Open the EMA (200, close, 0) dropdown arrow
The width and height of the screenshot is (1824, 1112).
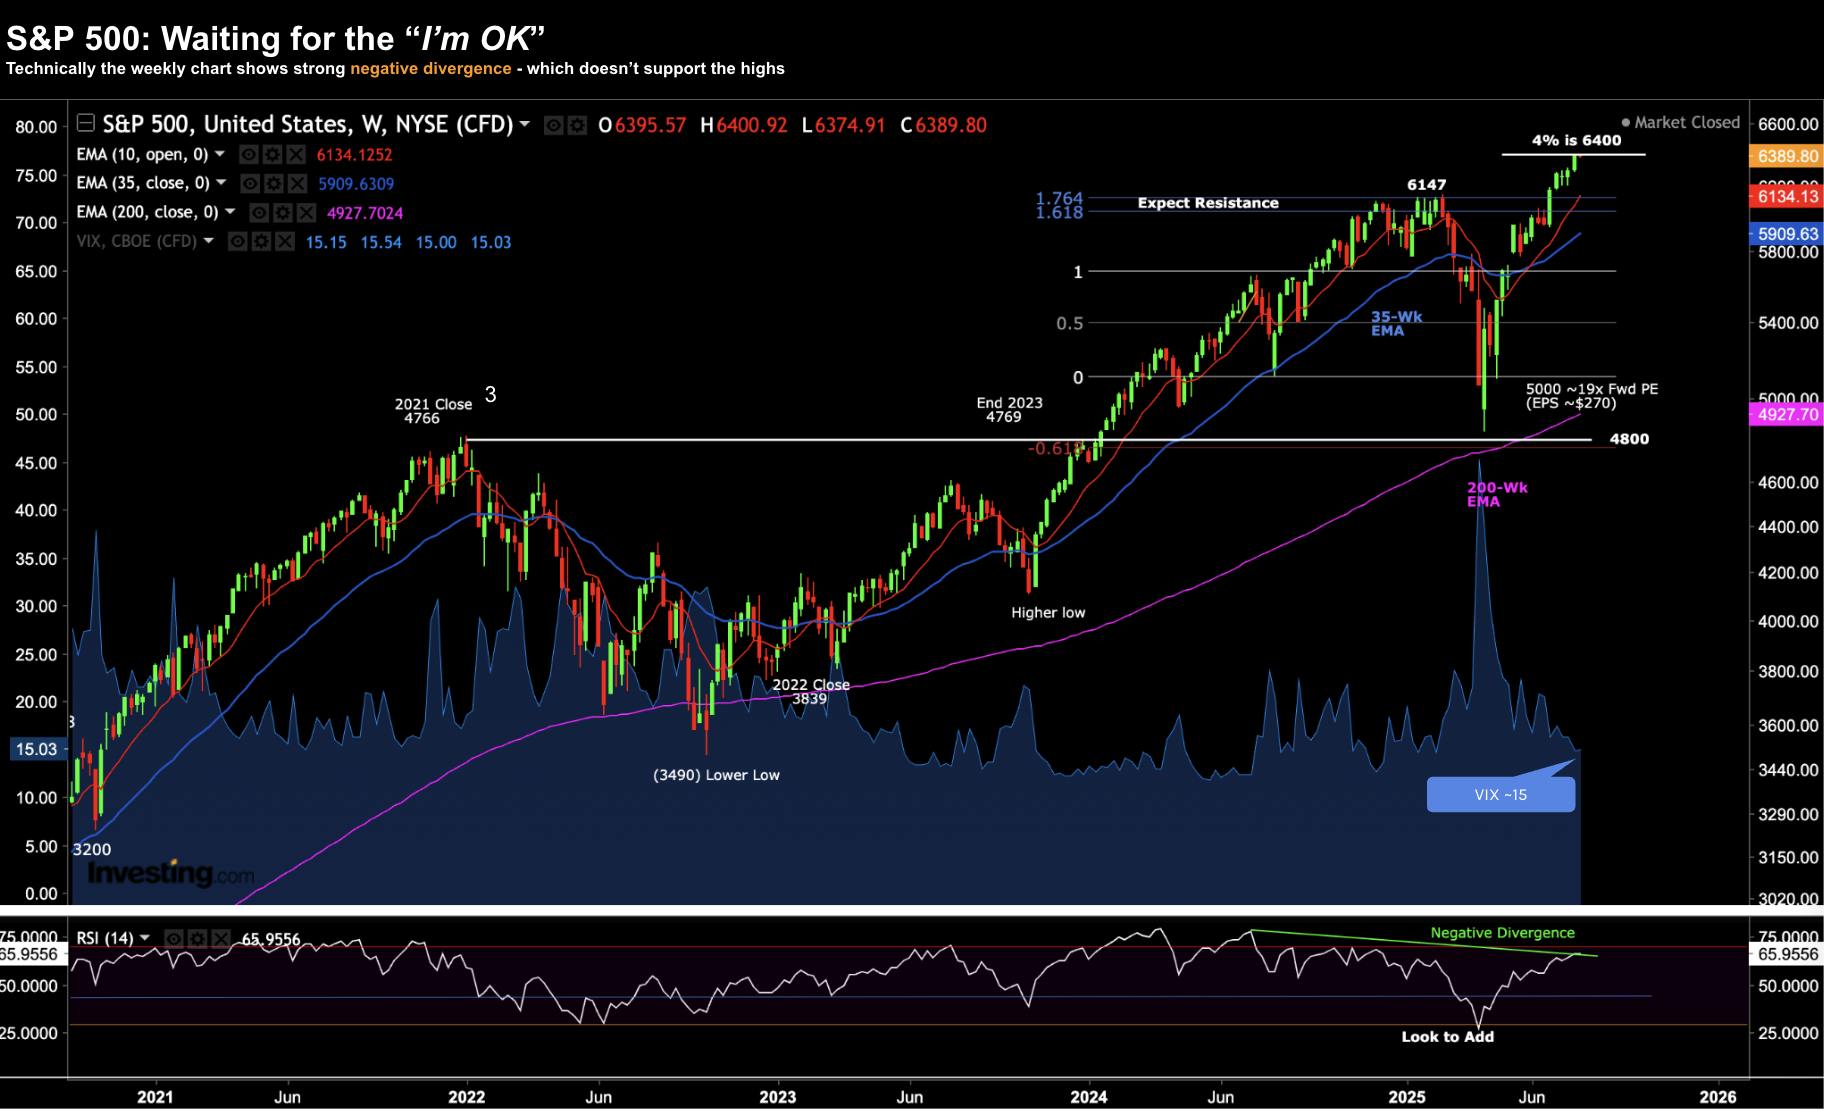point(230,212)
